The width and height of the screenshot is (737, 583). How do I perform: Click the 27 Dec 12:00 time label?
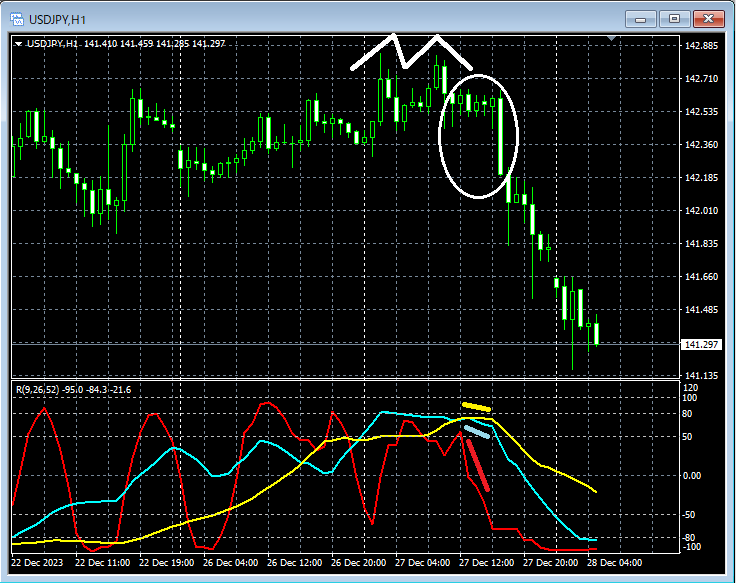point(486,563)
